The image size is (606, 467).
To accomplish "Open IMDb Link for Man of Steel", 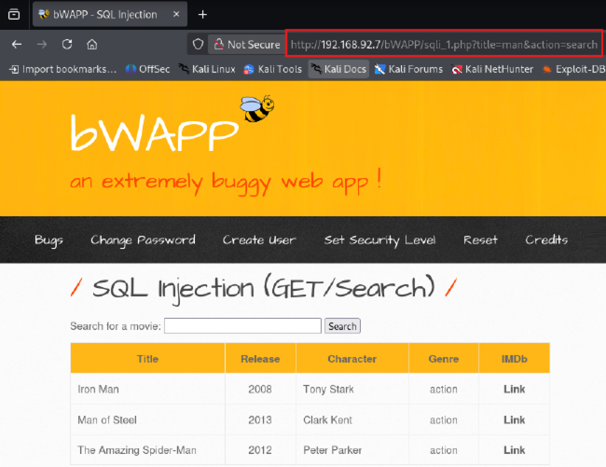I will 514,420.
